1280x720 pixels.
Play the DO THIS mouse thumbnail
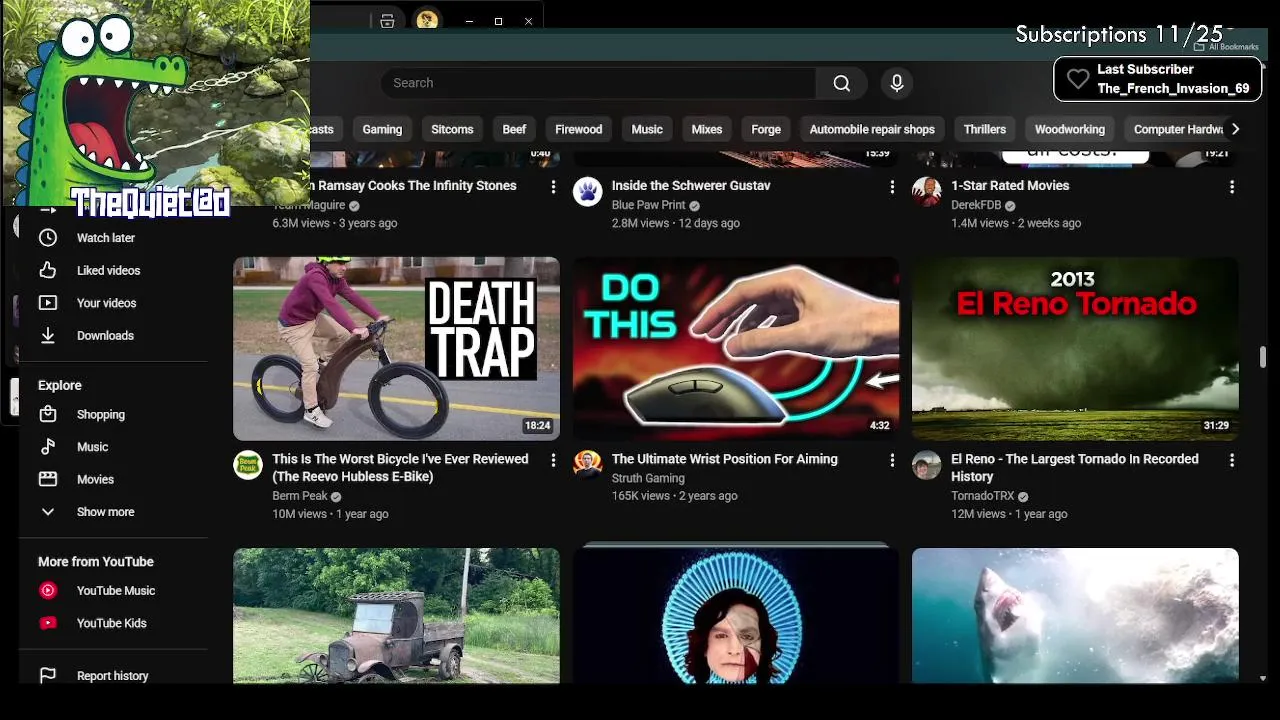coord(735,349)
